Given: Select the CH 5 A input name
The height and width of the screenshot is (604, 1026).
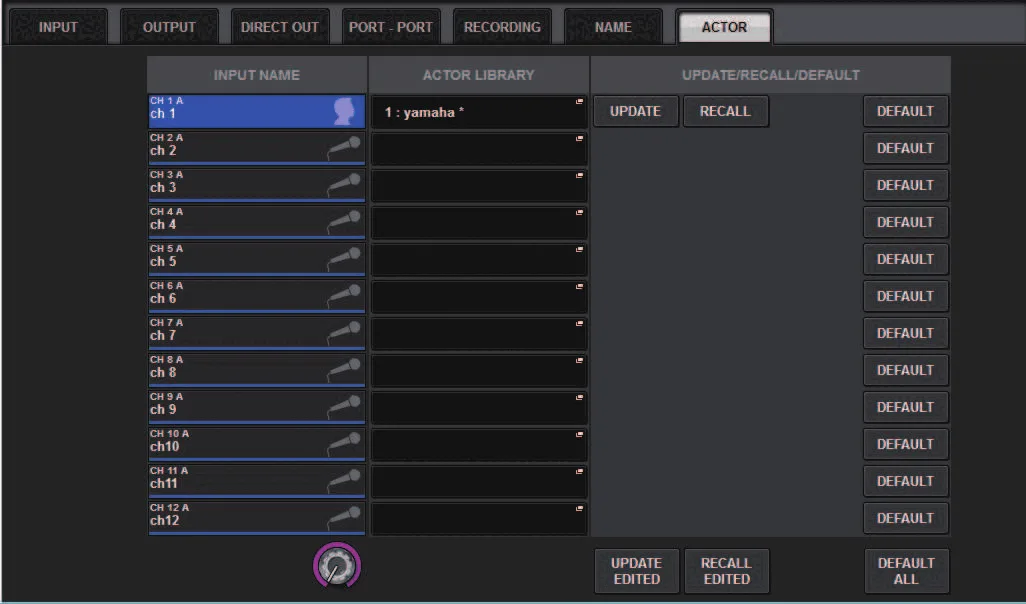Looking at the screenshot, I should 256,259.
